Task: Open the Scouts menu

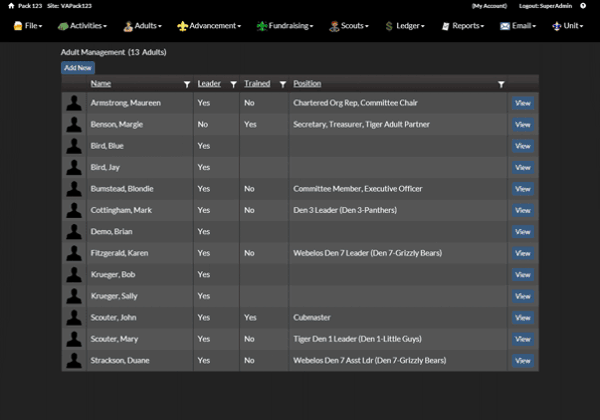Action: click(349, 26)
